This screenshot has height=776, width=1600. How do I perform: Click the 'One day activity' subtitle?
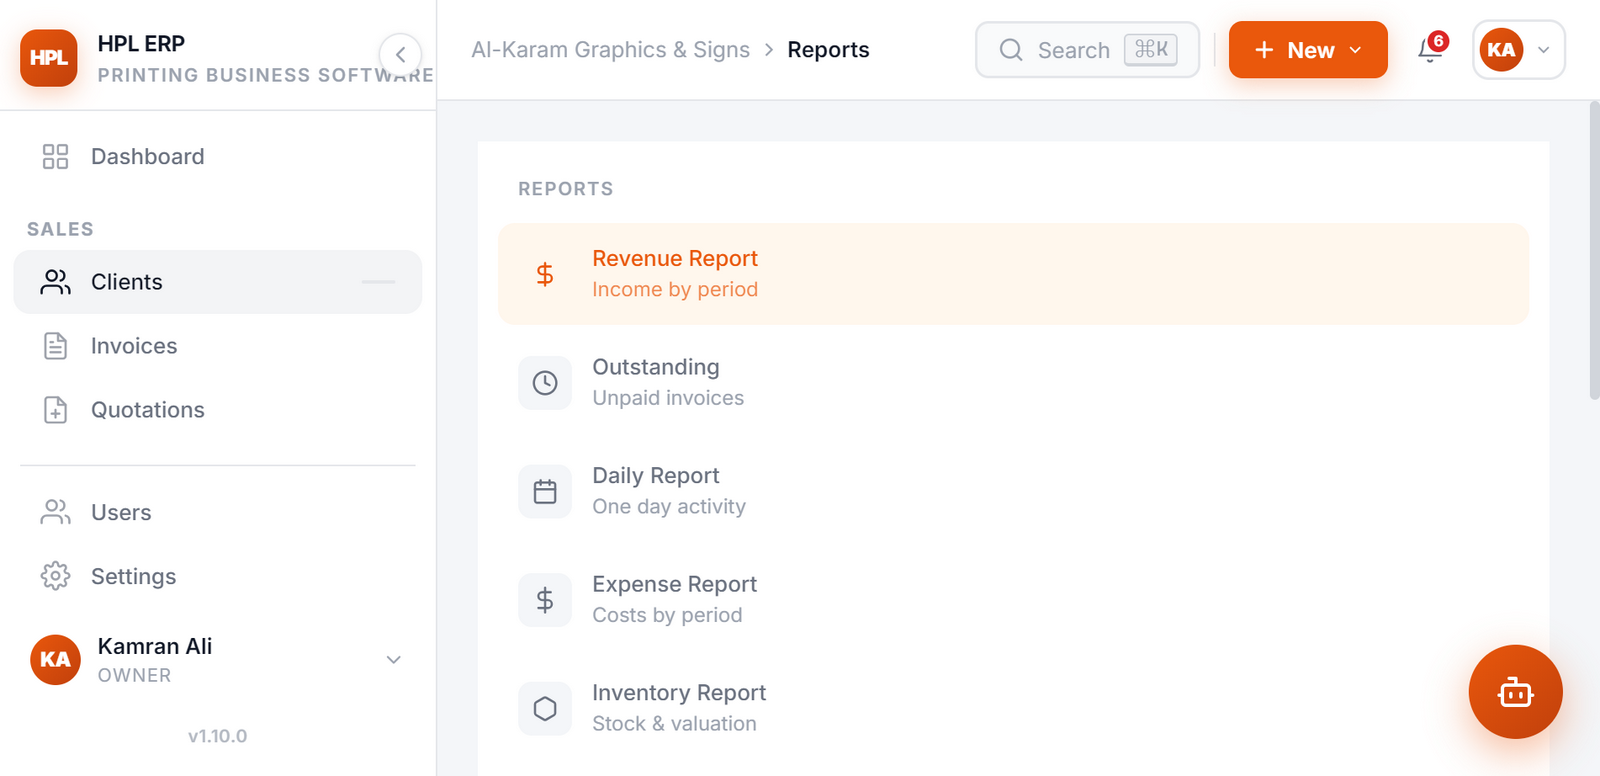coord(669,506)
